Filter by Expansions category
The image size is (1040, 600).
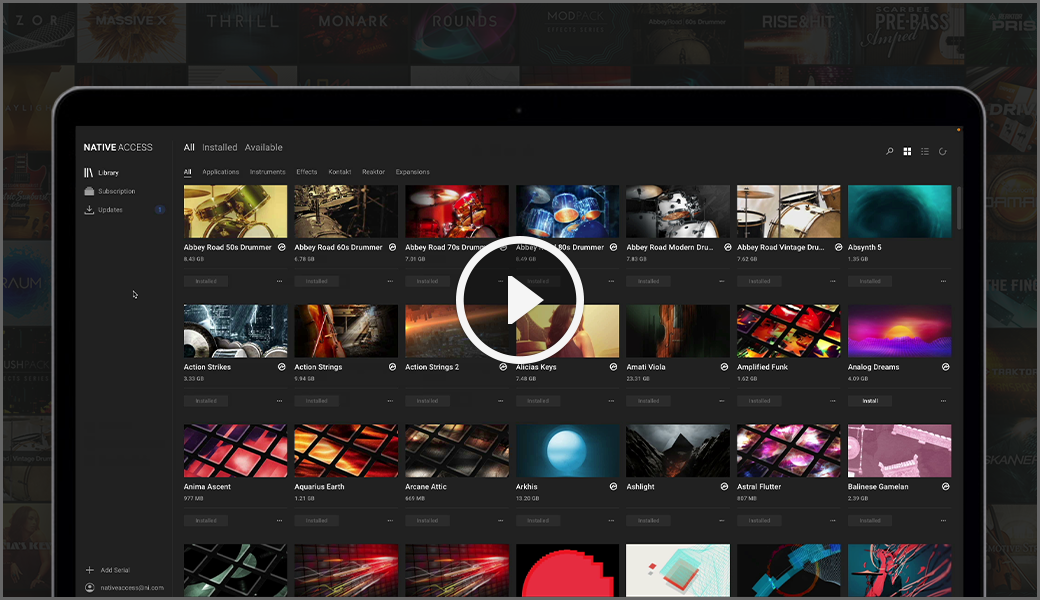(x=413, y=172)
